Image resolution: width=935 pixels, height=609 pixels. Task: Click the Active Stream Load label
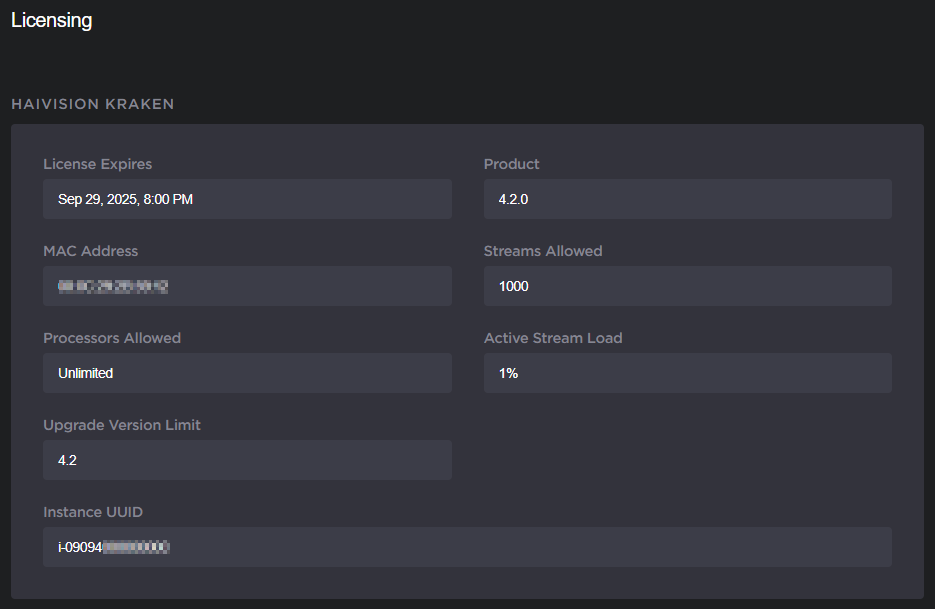[x=553, y=338]
